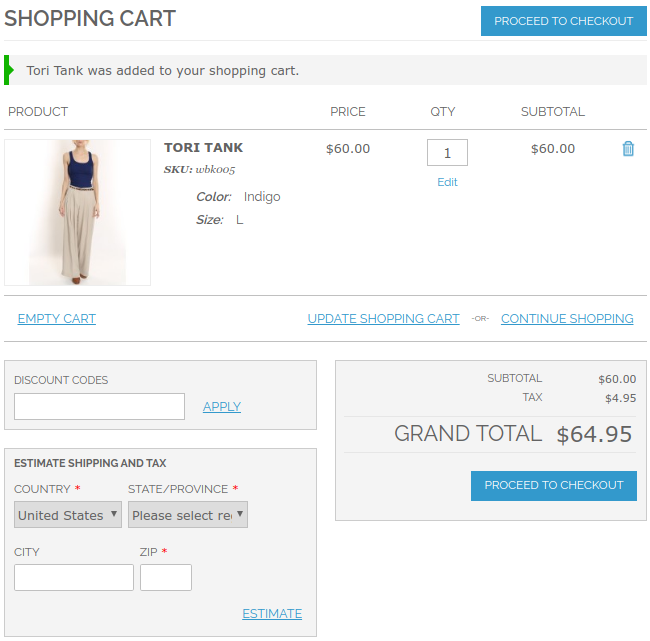Click the Empty Cart link
650x641 pixels.
click(x=57, y=319)
